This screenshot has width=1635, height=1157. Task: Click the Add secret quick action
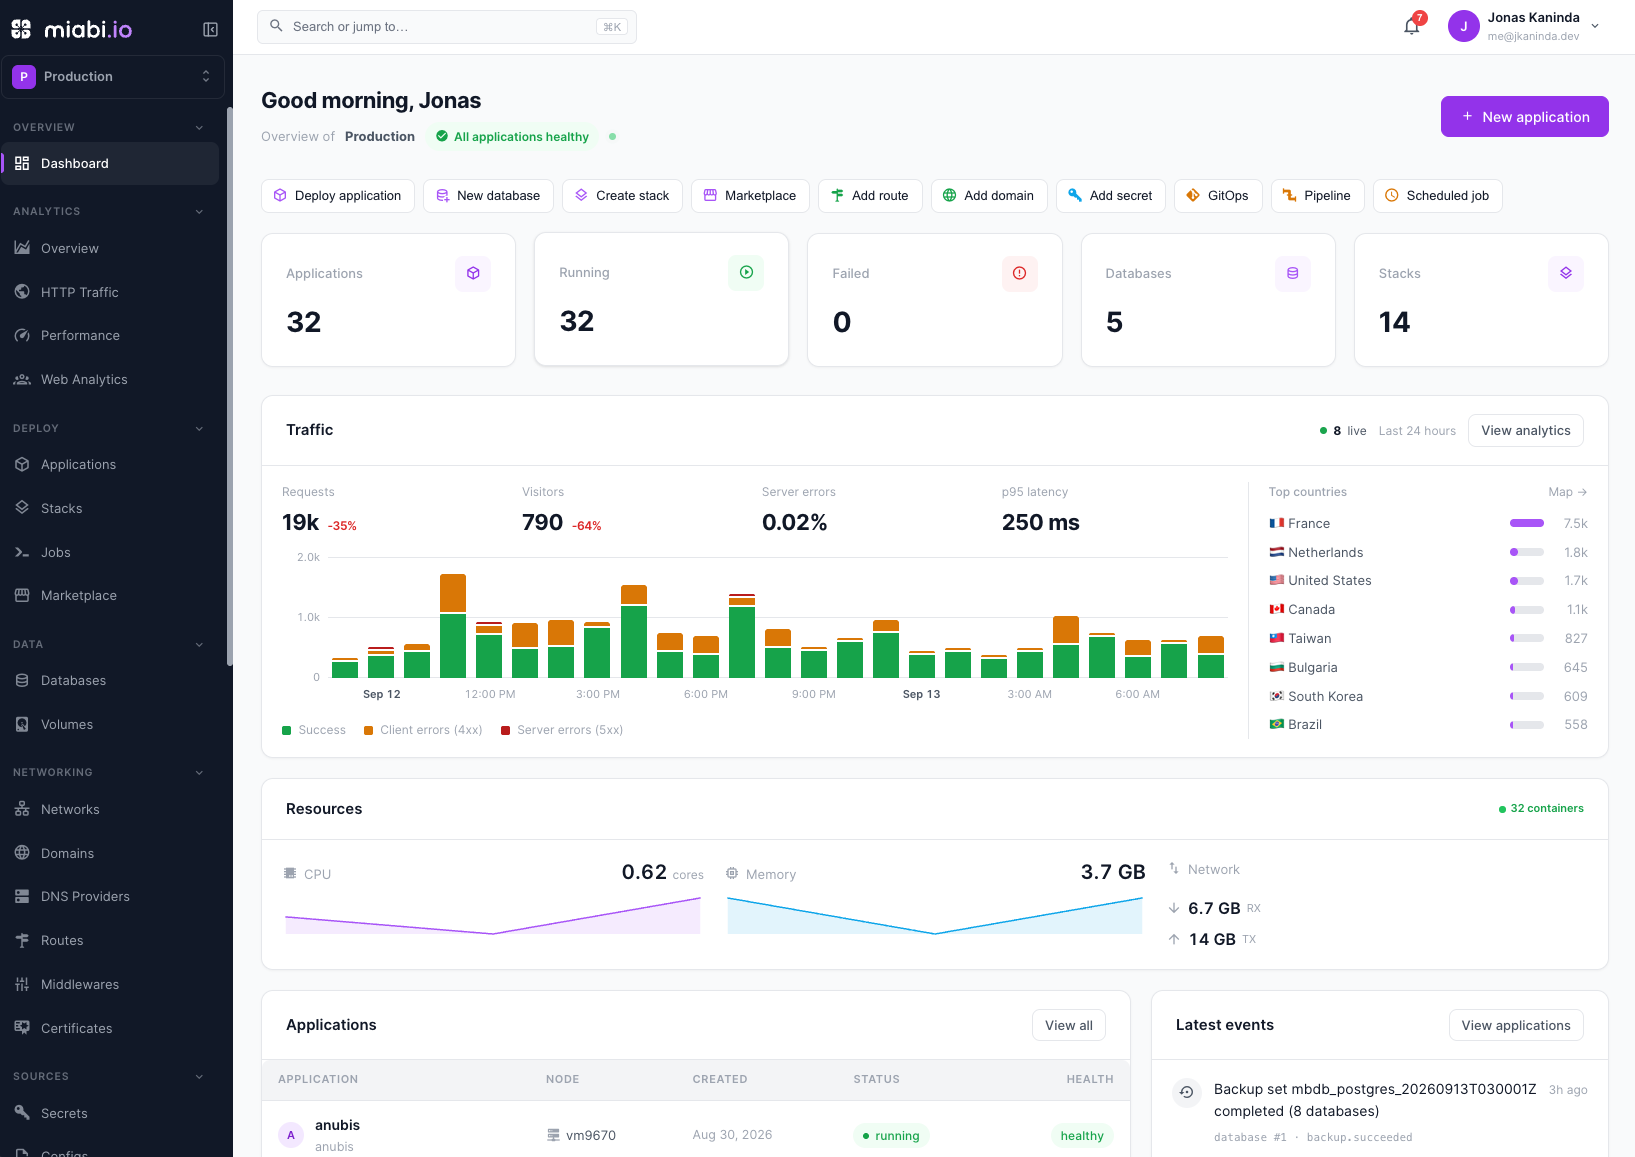1111,196
